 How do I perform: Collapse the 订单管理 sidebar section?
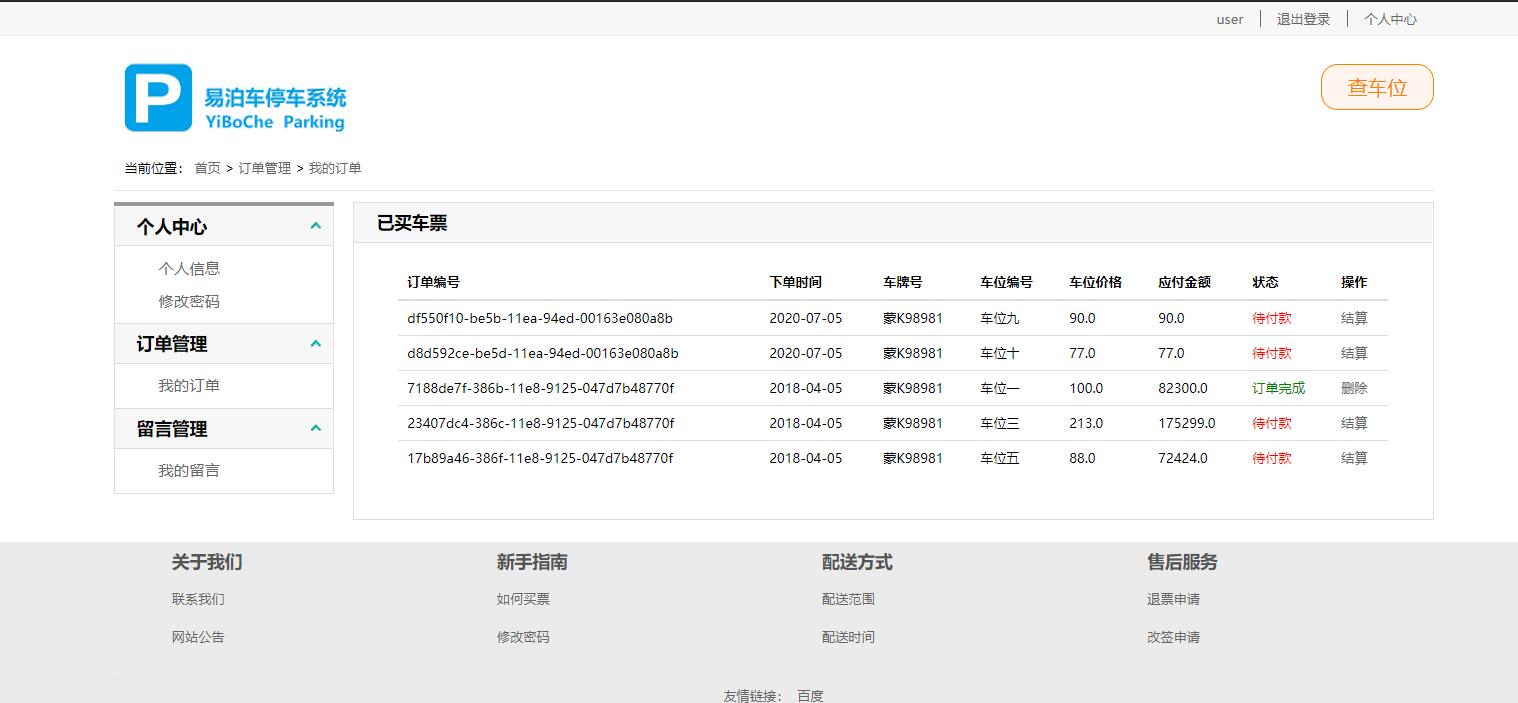(x=316, y=343)
